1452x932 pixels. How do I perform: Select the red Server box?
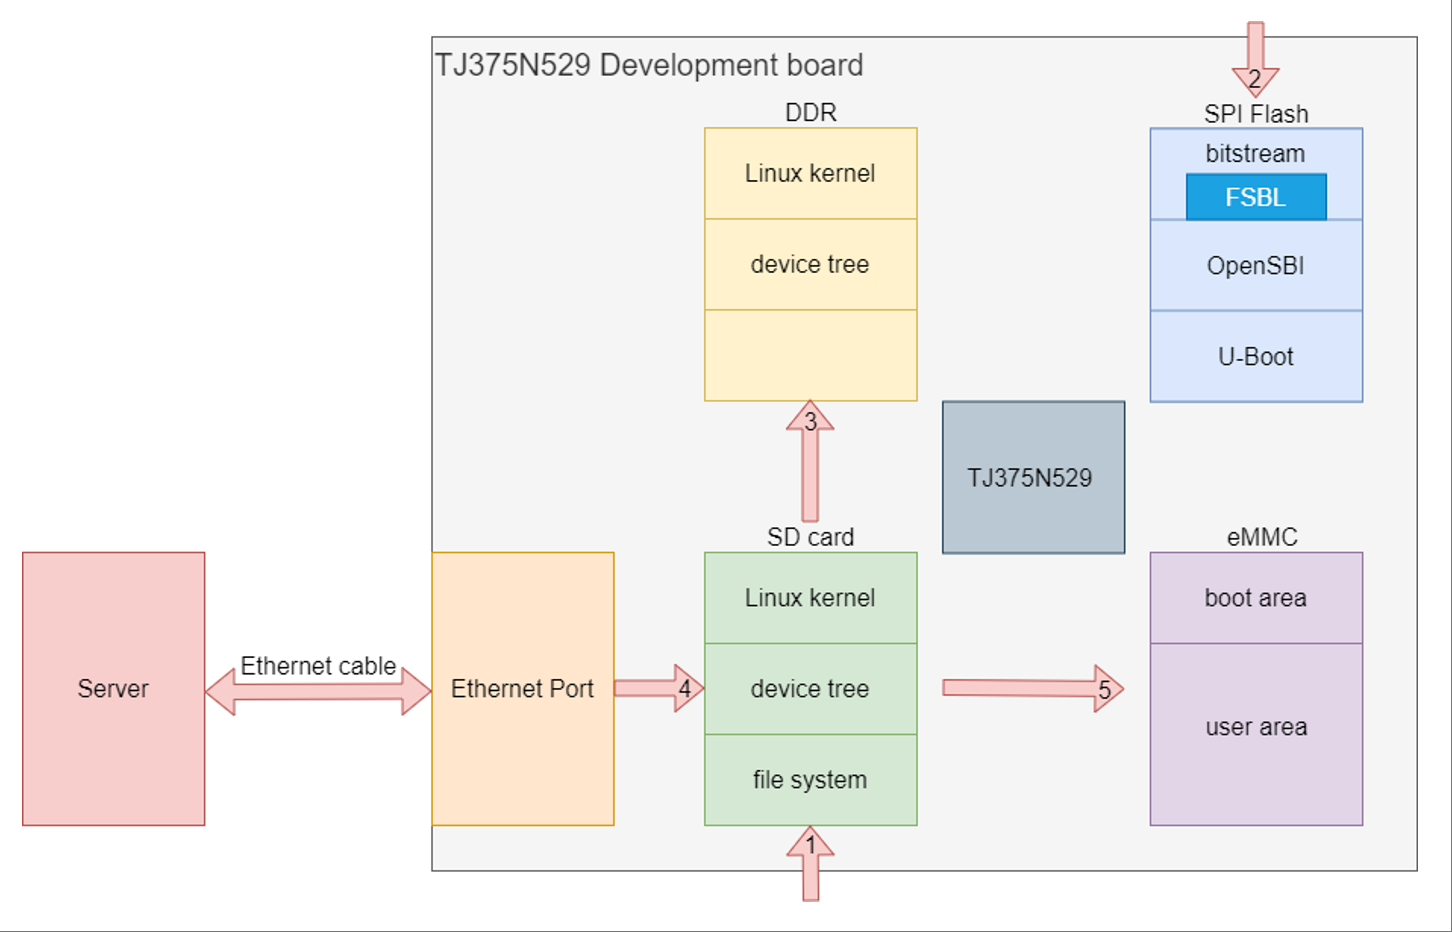point(113,688)
